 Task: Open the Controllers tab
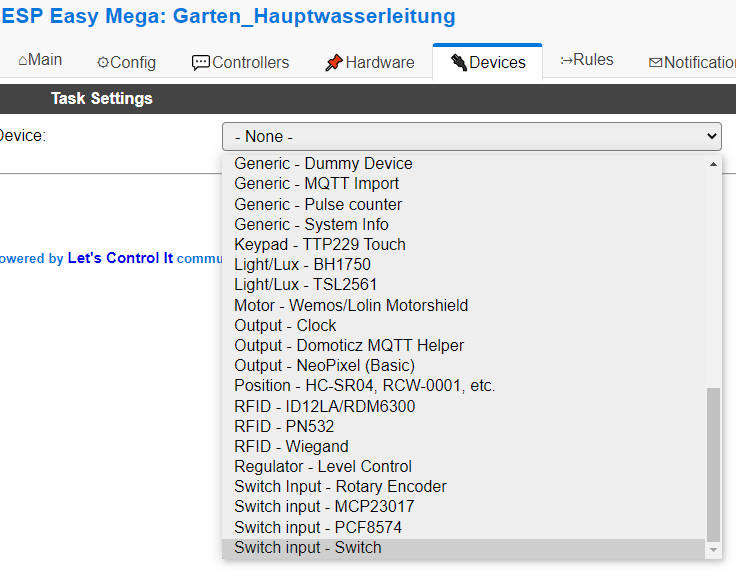coord(240,62)
